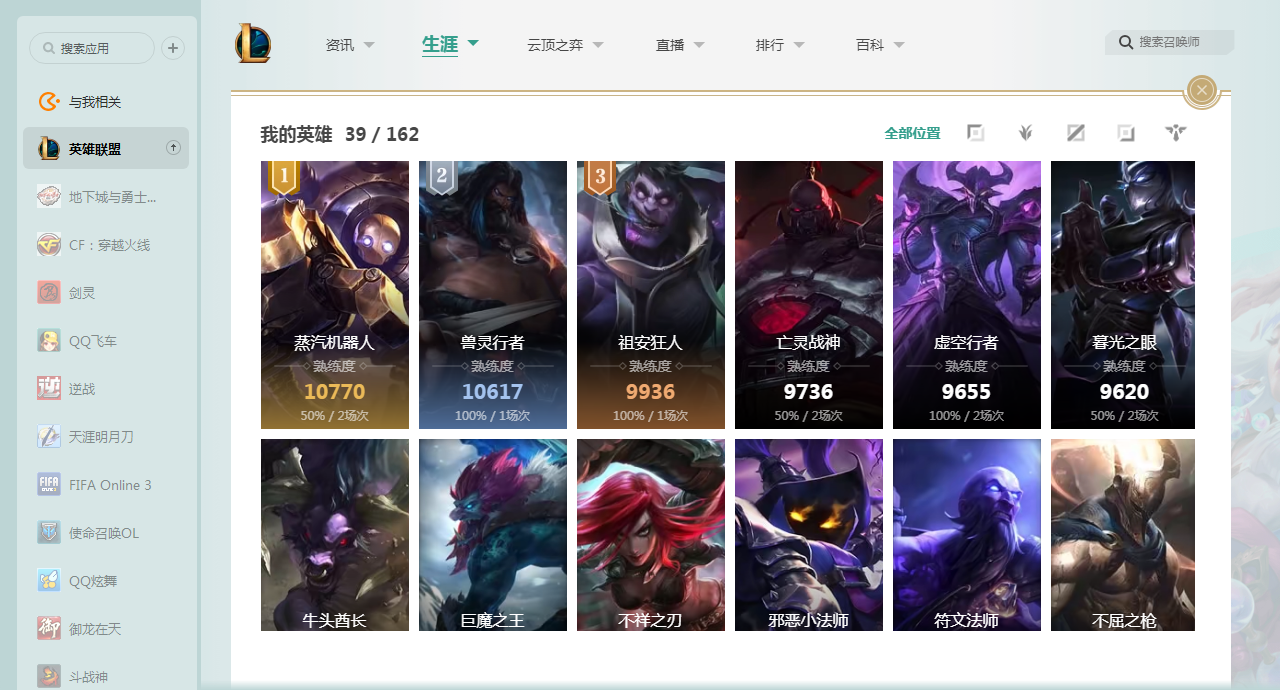Click the League of Legends logo icon

click(x=253, y=44)
